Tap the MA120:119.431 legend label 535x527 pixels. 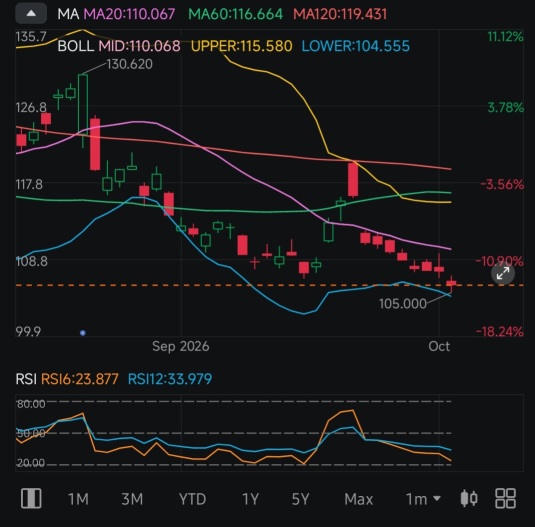(x=340, y=14)
